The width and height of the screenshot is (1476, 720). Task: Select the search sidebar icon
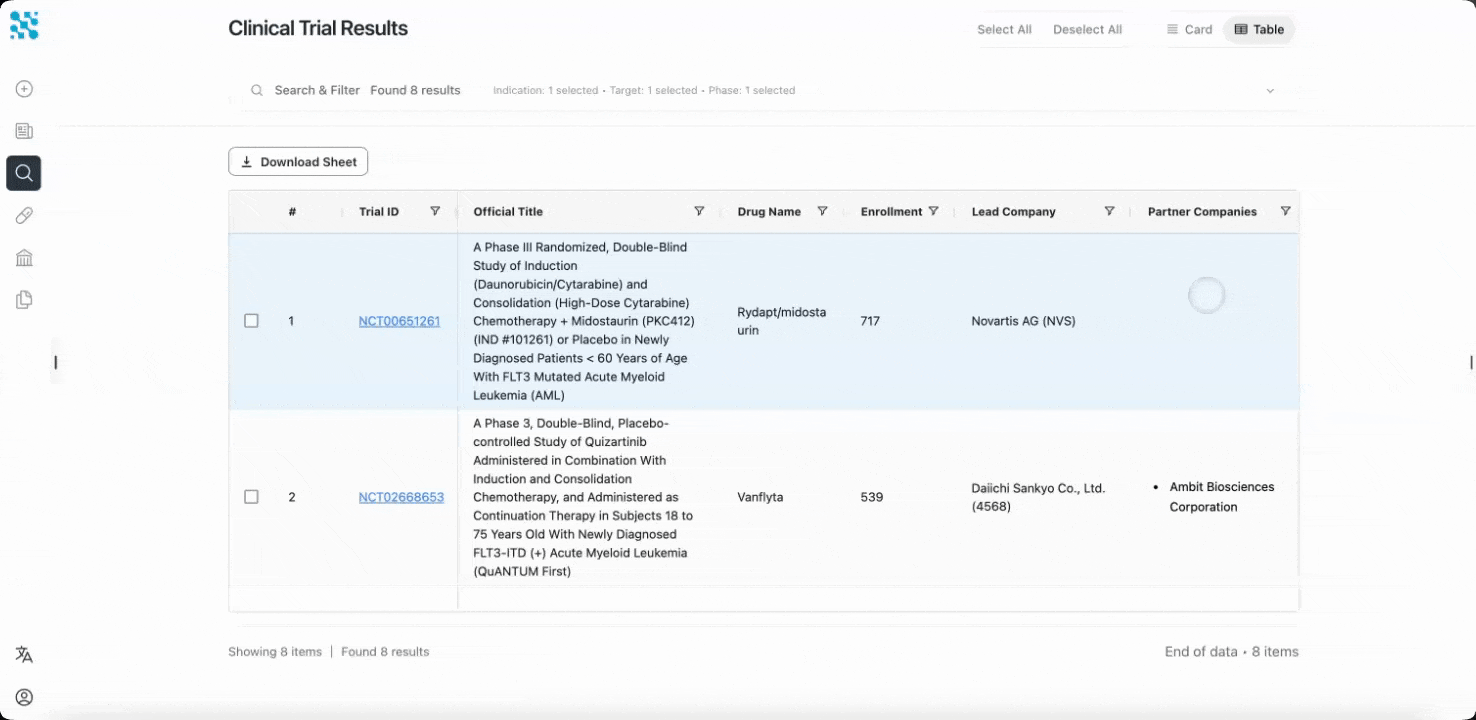(24, 173)
